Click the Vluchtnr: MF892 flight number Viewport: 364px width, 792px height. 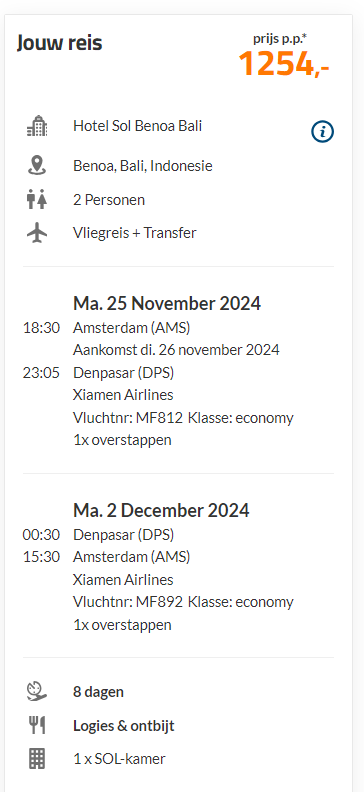[x=128, y=602]
